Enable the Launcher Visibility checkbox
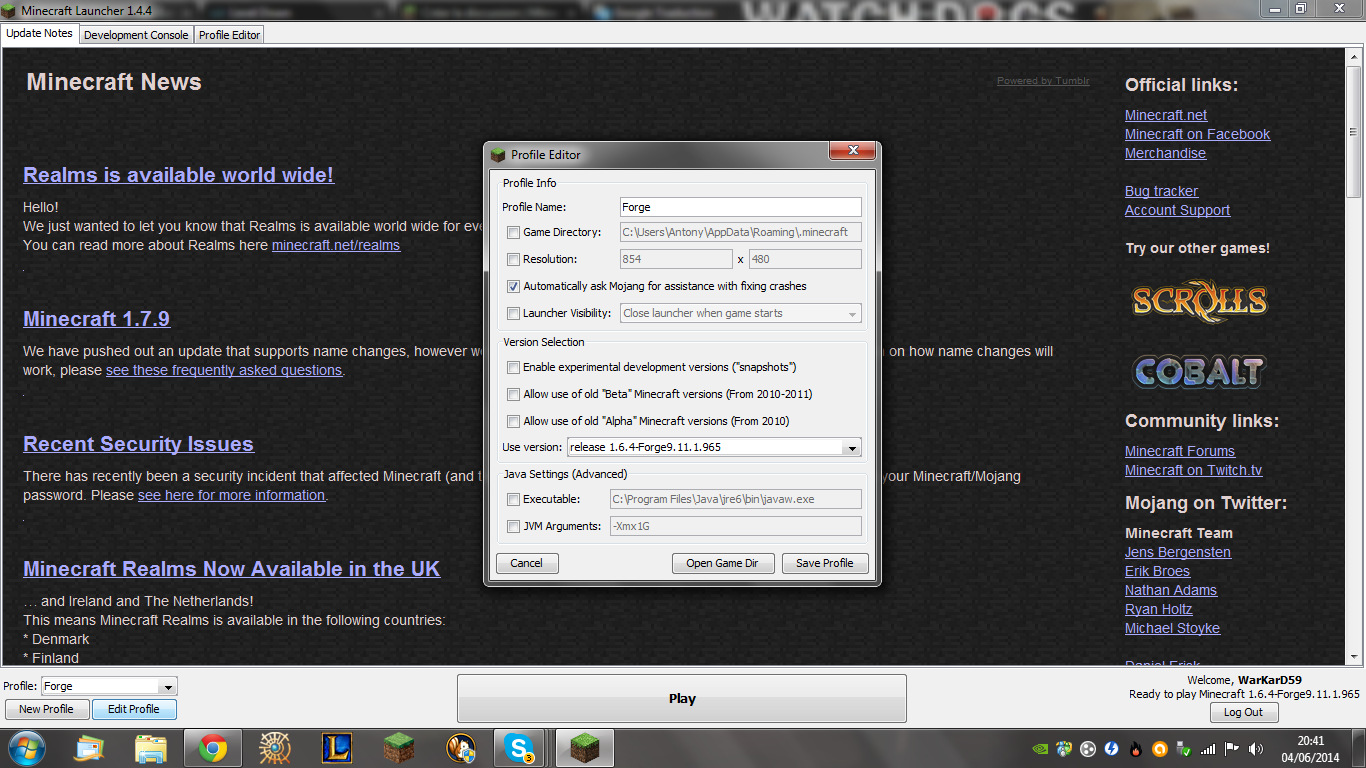Viewport: 1366px width, 768px height. [514, 313]
